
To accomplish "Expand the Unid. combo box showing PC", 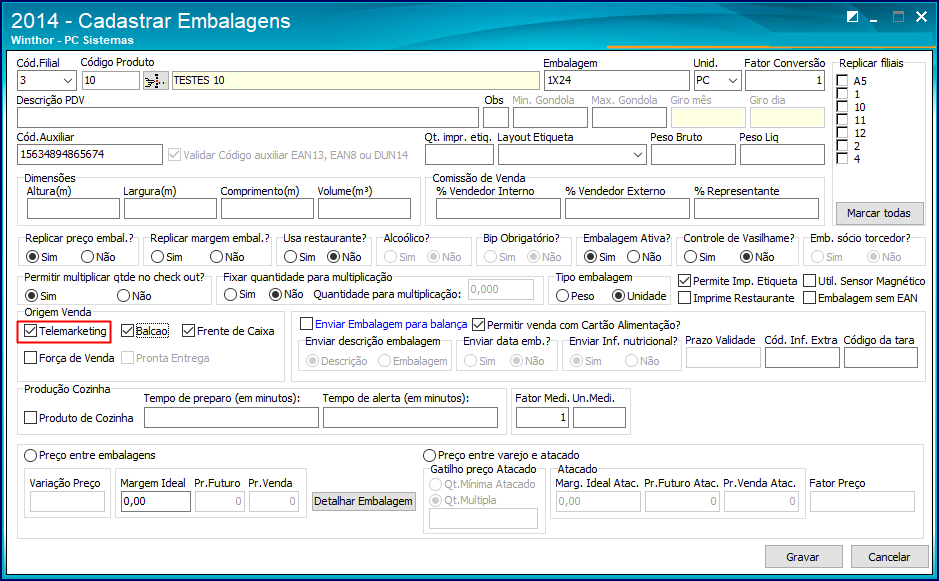I will 733,80.
